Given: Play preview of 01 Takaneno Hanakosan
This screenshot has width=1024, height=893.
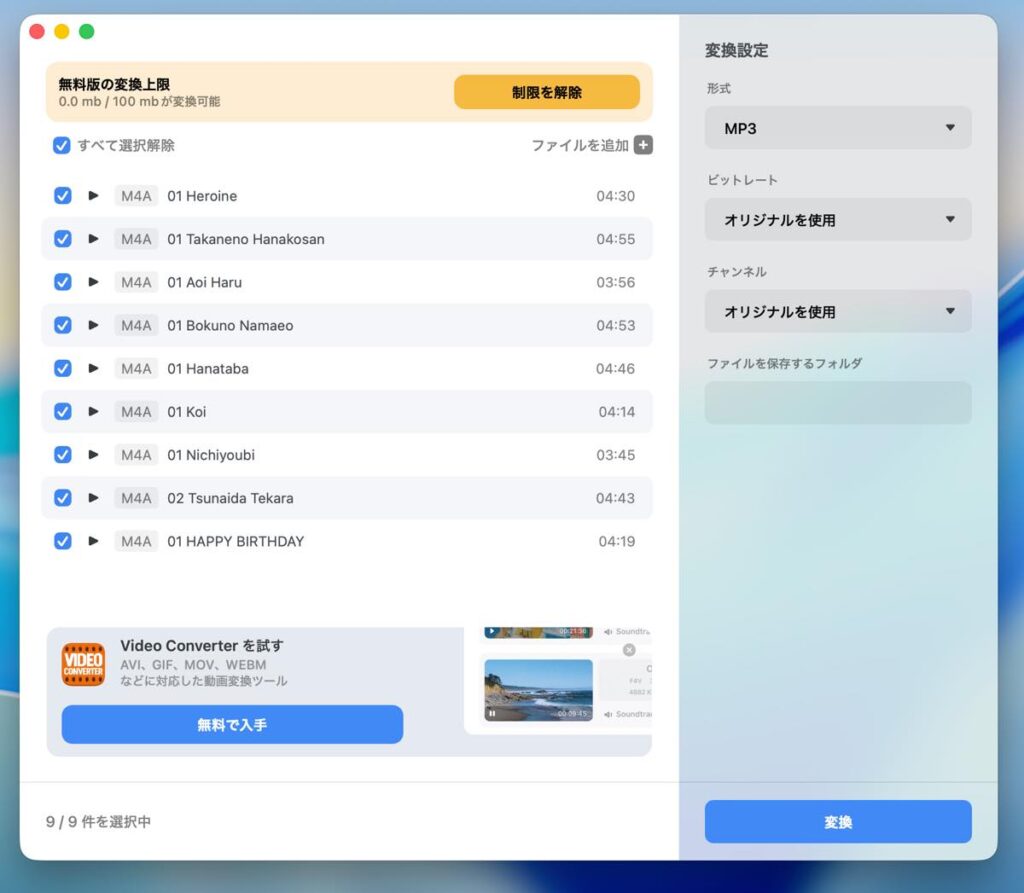Looking at the screenshot, I should [x=93, y=239].
